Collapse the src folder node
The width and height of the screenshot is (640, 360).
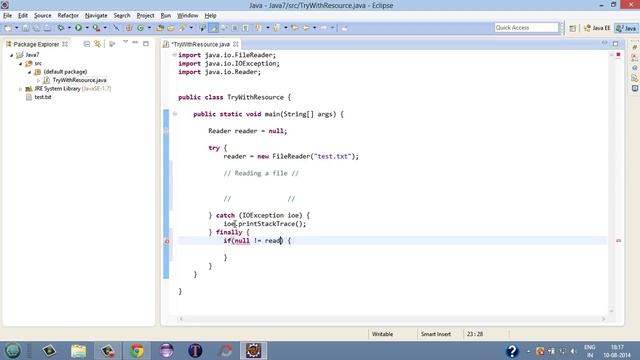(20, 64)
